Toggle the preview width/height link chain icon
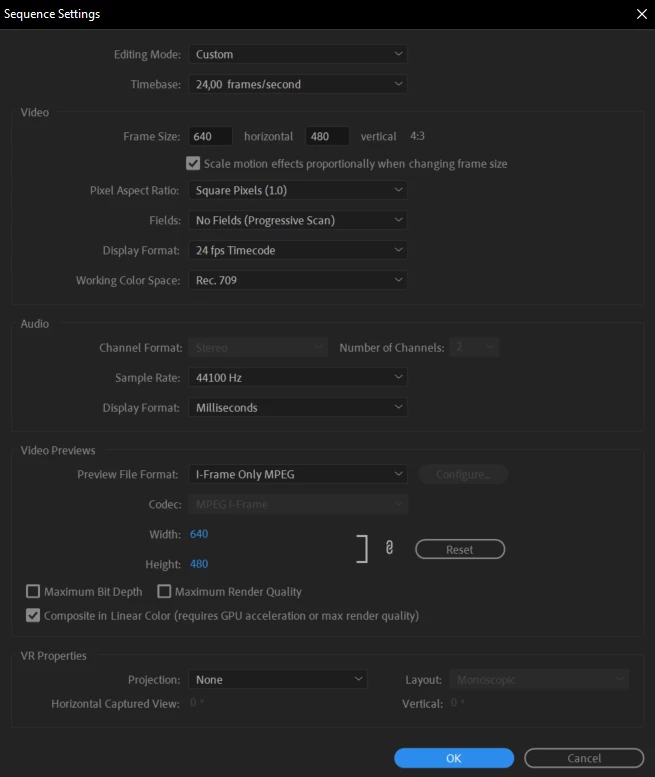This screenshot has width=655, height=777. point(389,548)
